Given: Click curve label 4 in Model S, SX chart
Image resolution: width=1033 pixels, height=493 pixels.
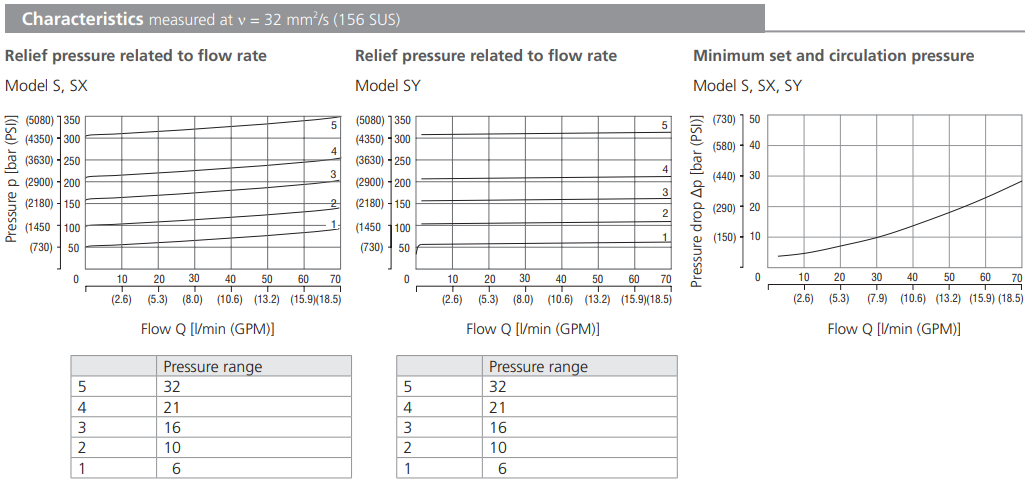Looking at the screenshot, I should (x=334, y=152).
